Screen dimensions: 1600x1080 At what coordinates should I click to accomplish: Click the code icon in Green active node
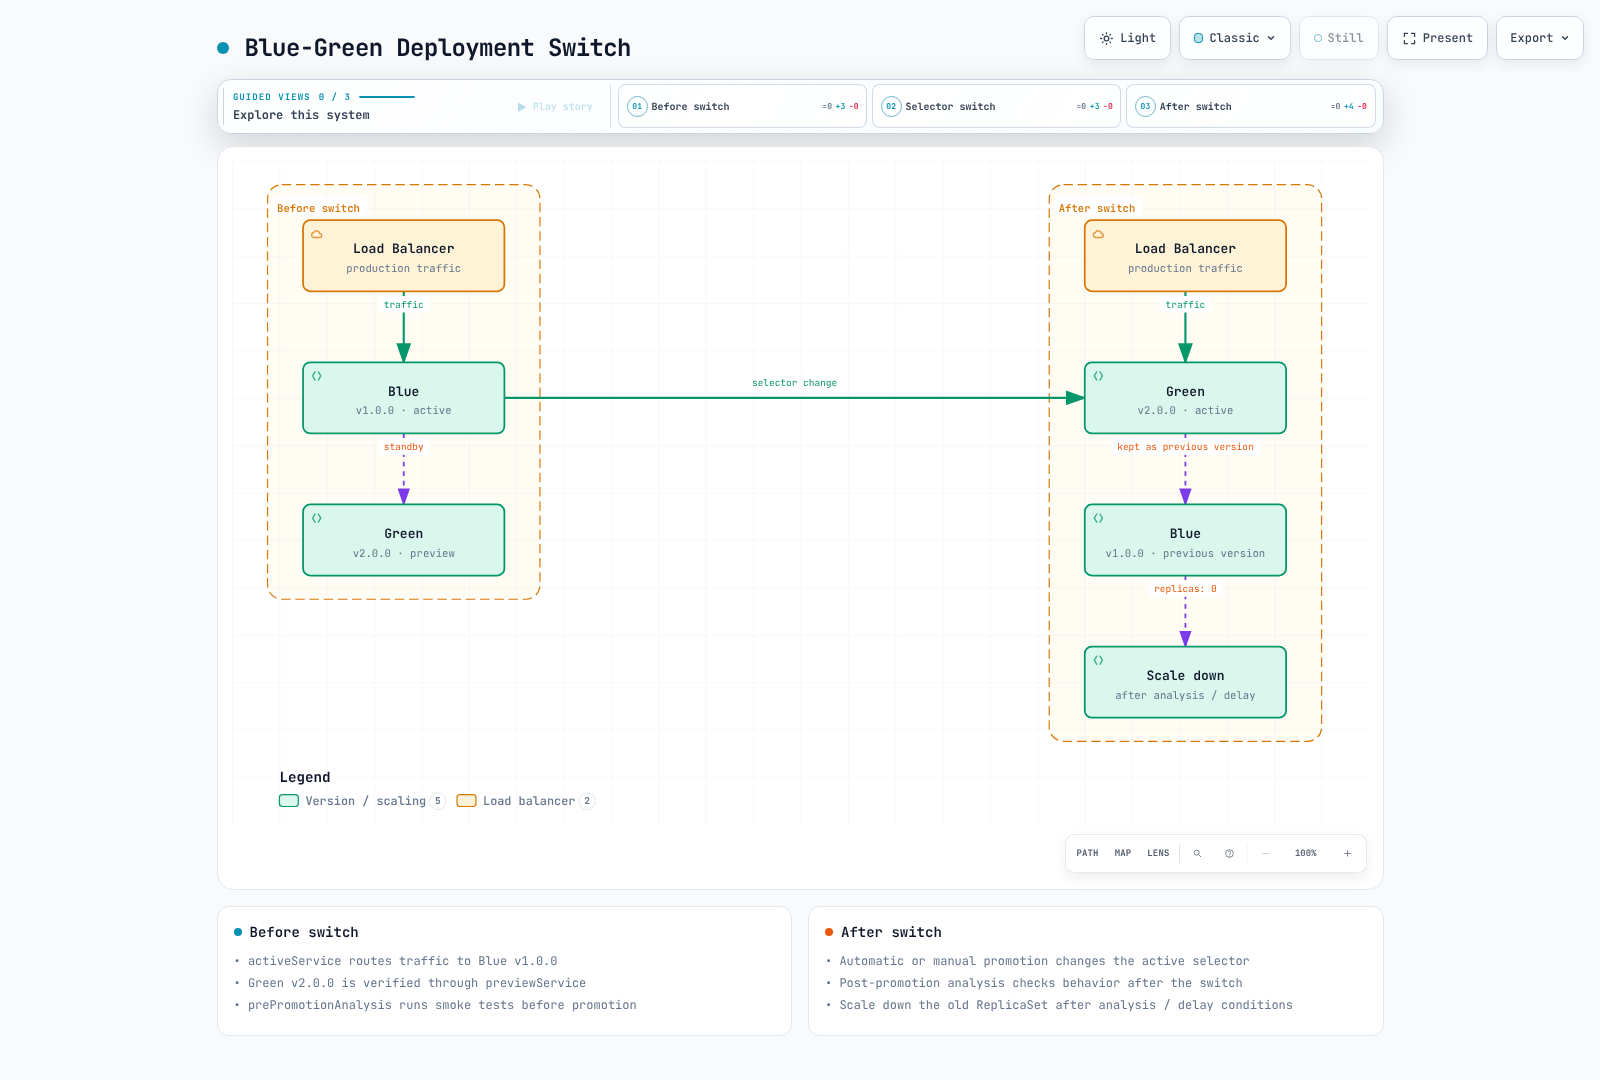tap(1098, 376)
